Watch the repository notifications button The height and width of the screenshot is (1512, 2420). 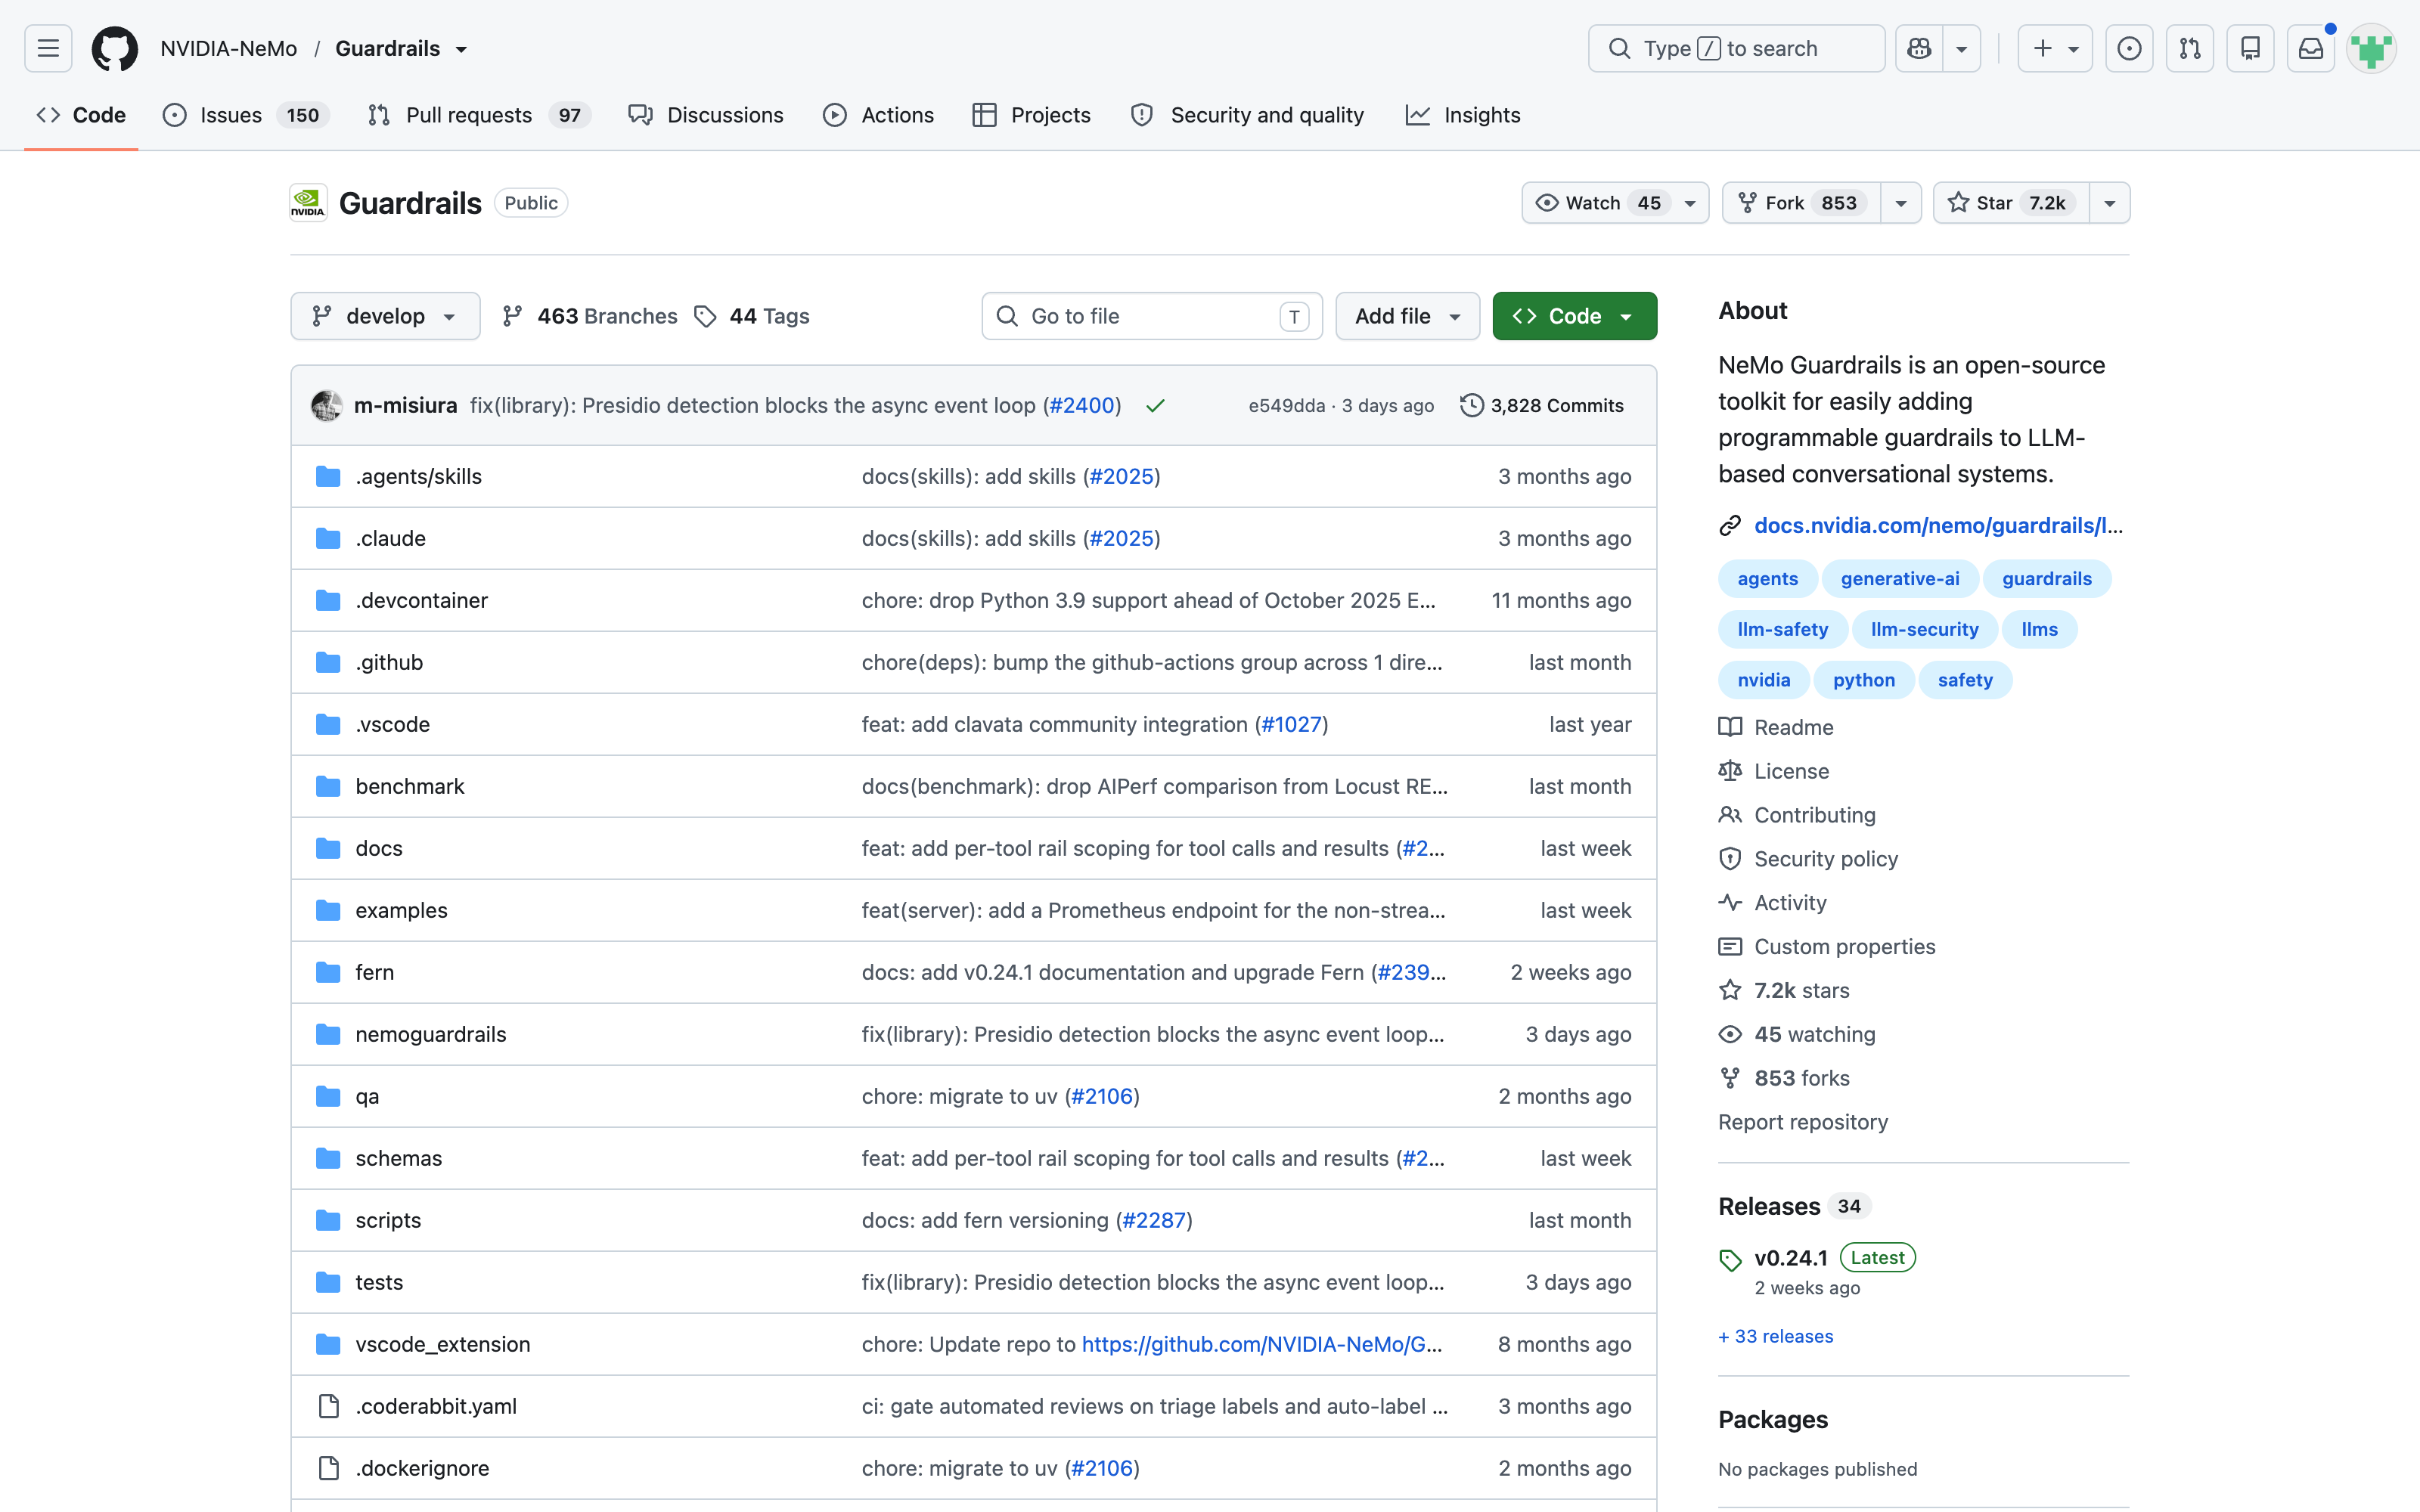pos(1615,203)
